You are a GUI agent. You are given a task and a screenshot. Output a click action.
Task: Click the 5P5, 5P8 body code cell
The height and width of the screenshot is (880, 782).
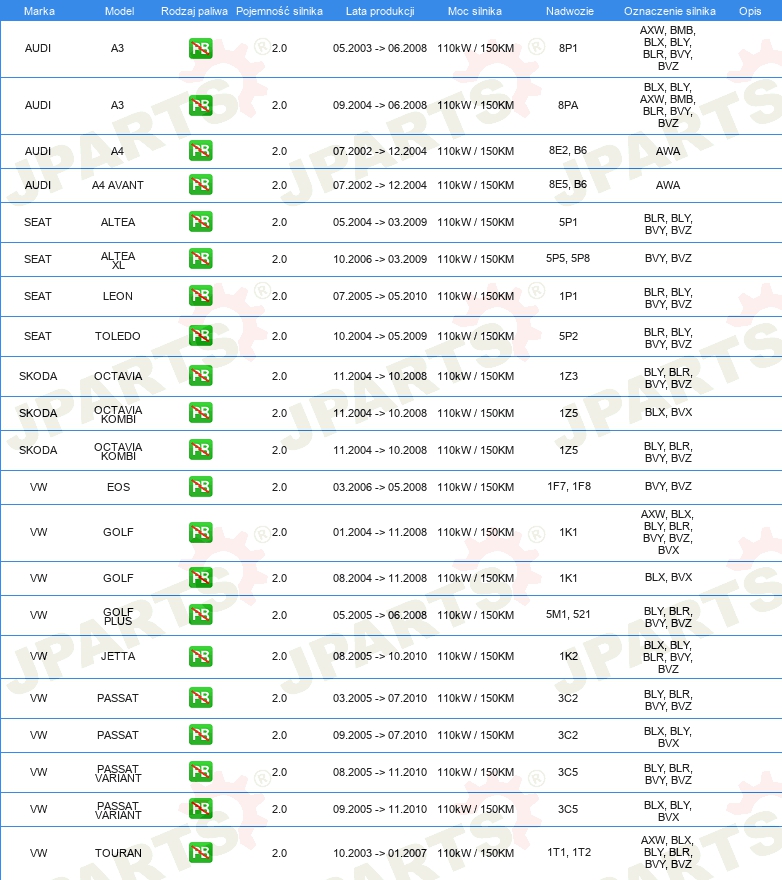(x=568, y=258)
